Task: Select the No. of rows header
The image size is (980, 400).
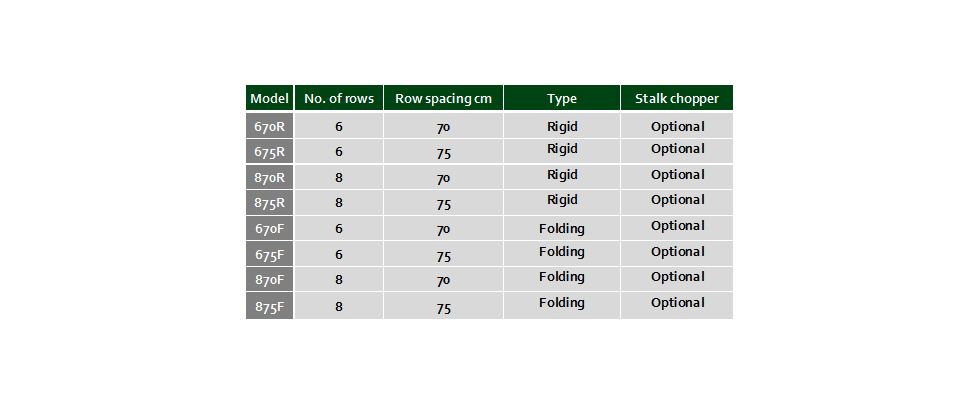Action: [x=339, y=98]
